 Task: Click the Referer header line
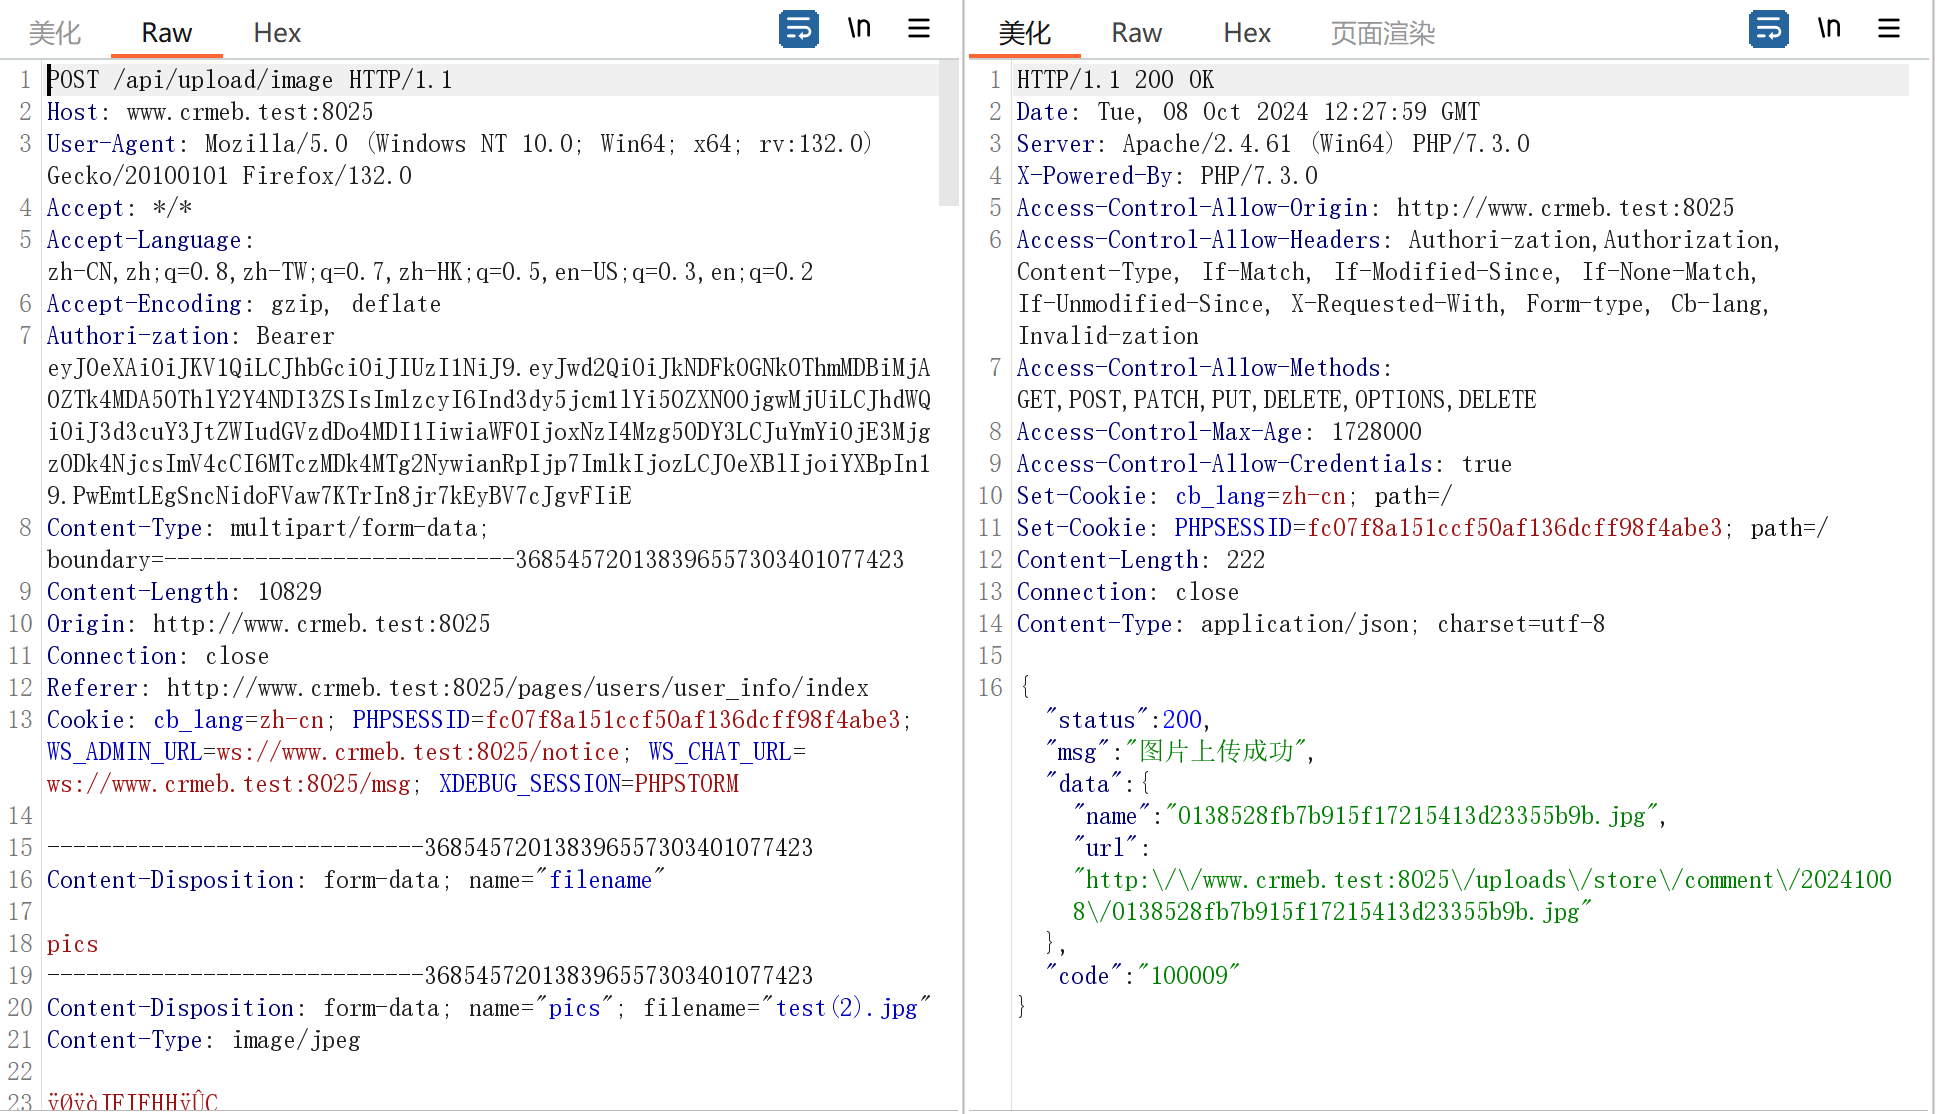pyautogui.click(x=458, y=688)
